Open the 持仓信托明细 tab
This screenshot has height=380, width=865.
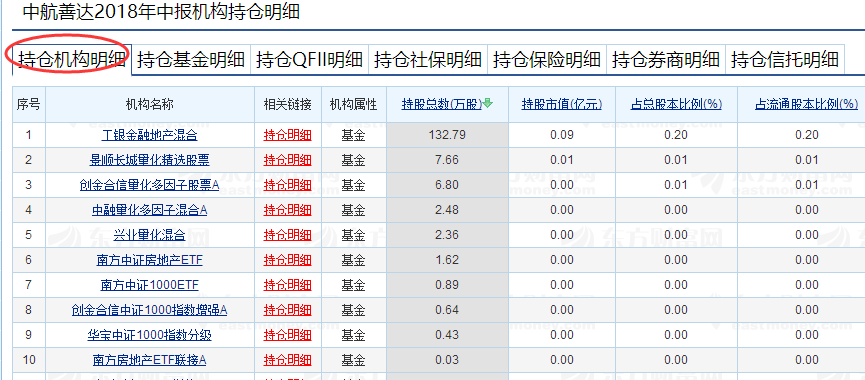pos(785,60)
